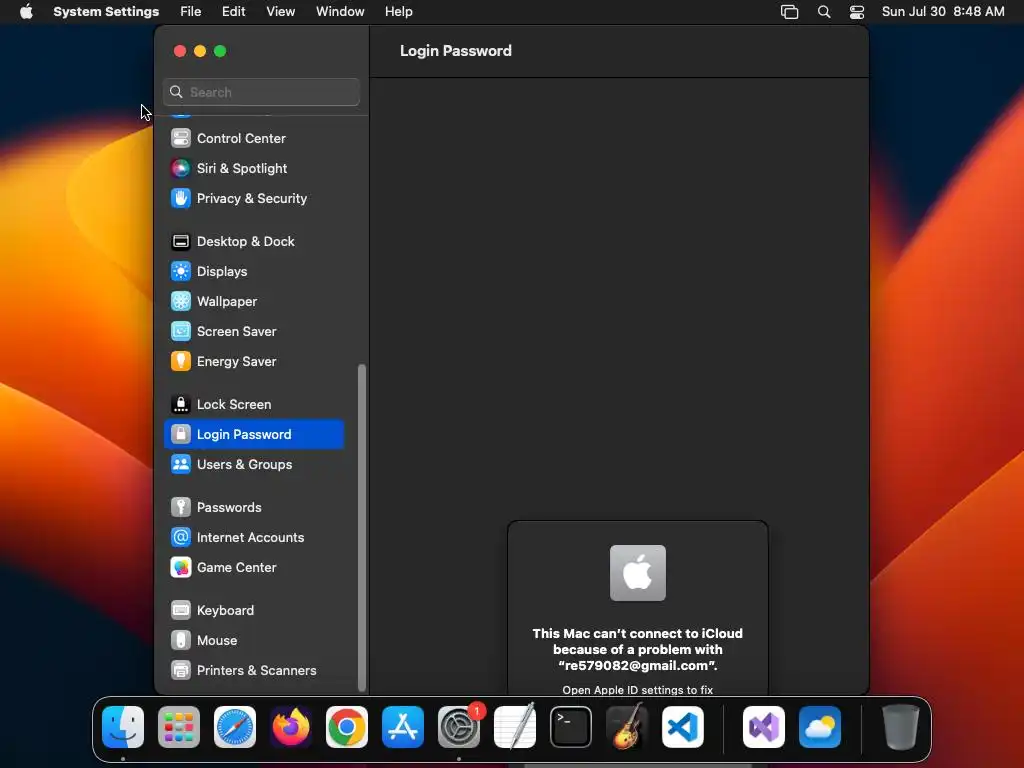Open Game Center settings
This screenshot has width=1024, height=768.
coord(254,568)
